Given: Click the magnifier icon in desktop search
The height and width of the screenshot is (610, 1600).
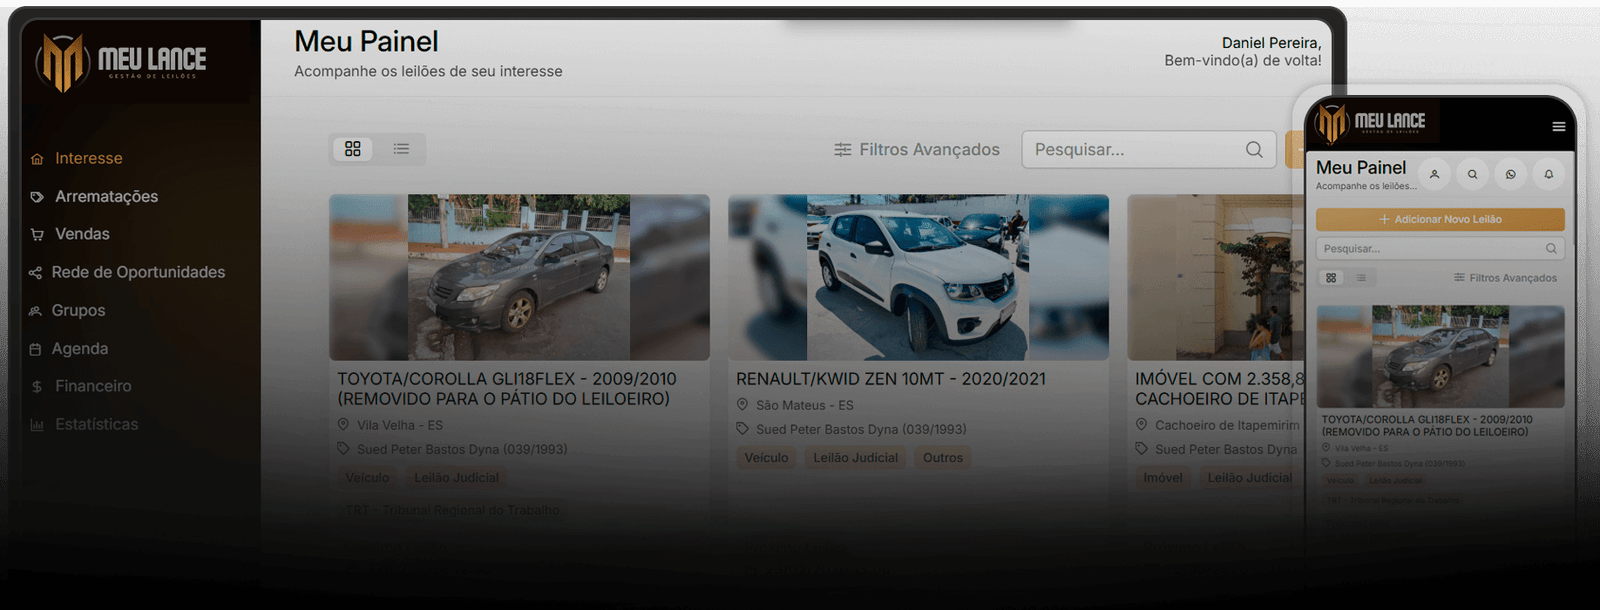Looking at the screenshot, I should pyautogui.click(x=1254, y=149).
